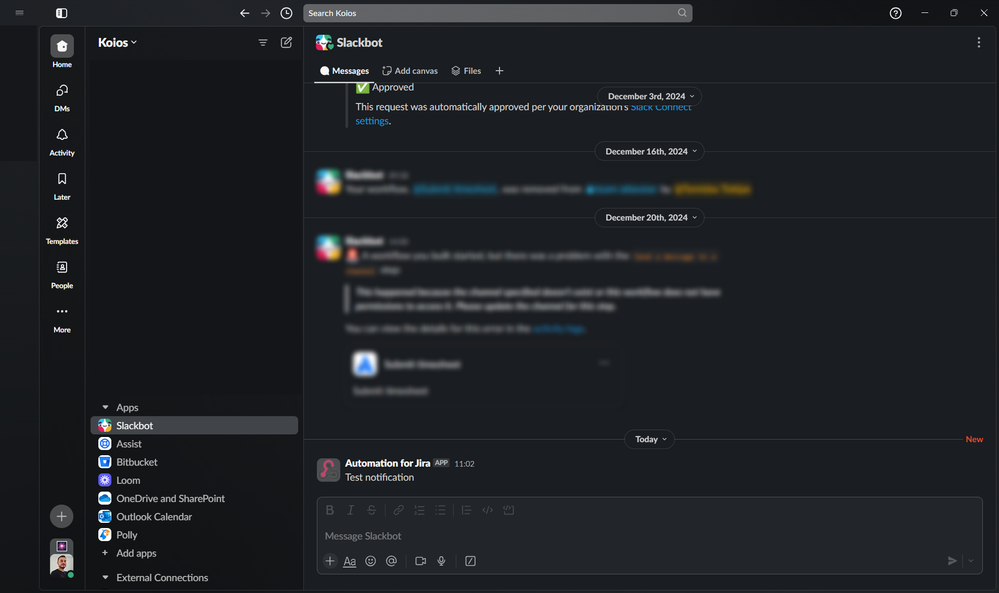Open the December 16th, 2024 date dropdown

click(650, 152)
